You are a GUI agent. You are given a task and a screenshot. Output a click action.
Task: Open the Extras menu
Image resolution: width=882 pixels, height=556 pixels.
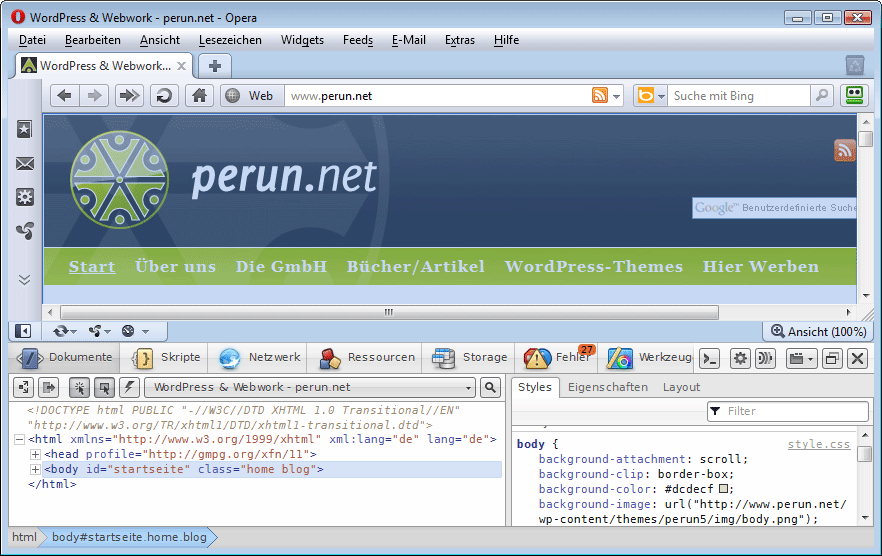(460, 40)
